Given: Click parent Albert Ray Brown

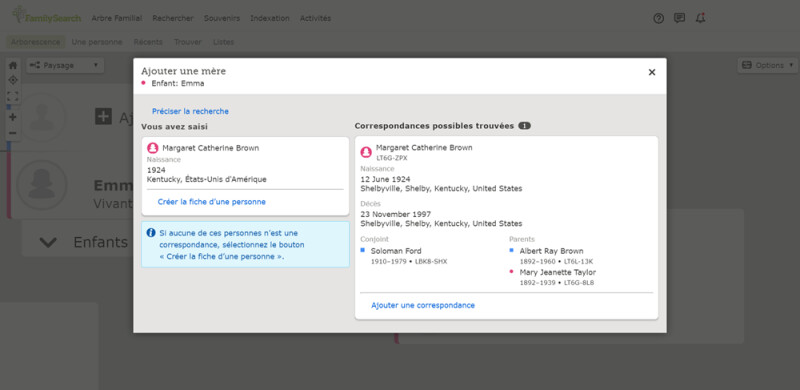Looking at the screenshot, I should click(552, 251).
